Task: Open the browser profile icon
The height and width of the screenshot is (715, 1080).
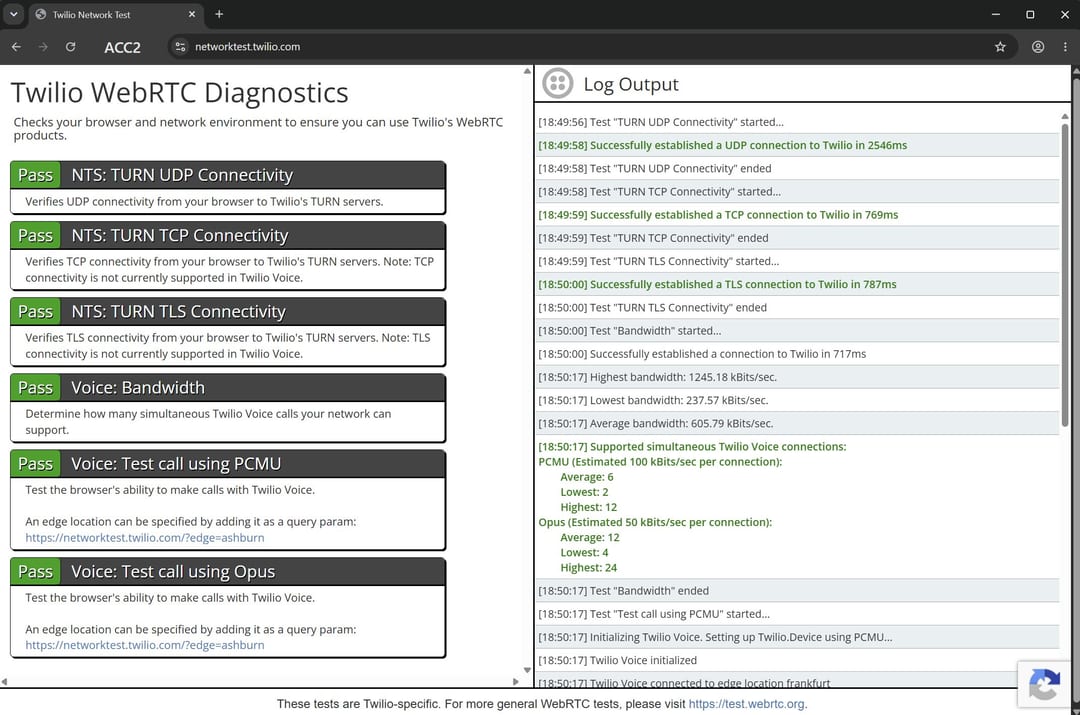Action: [x=1038, y=47]
